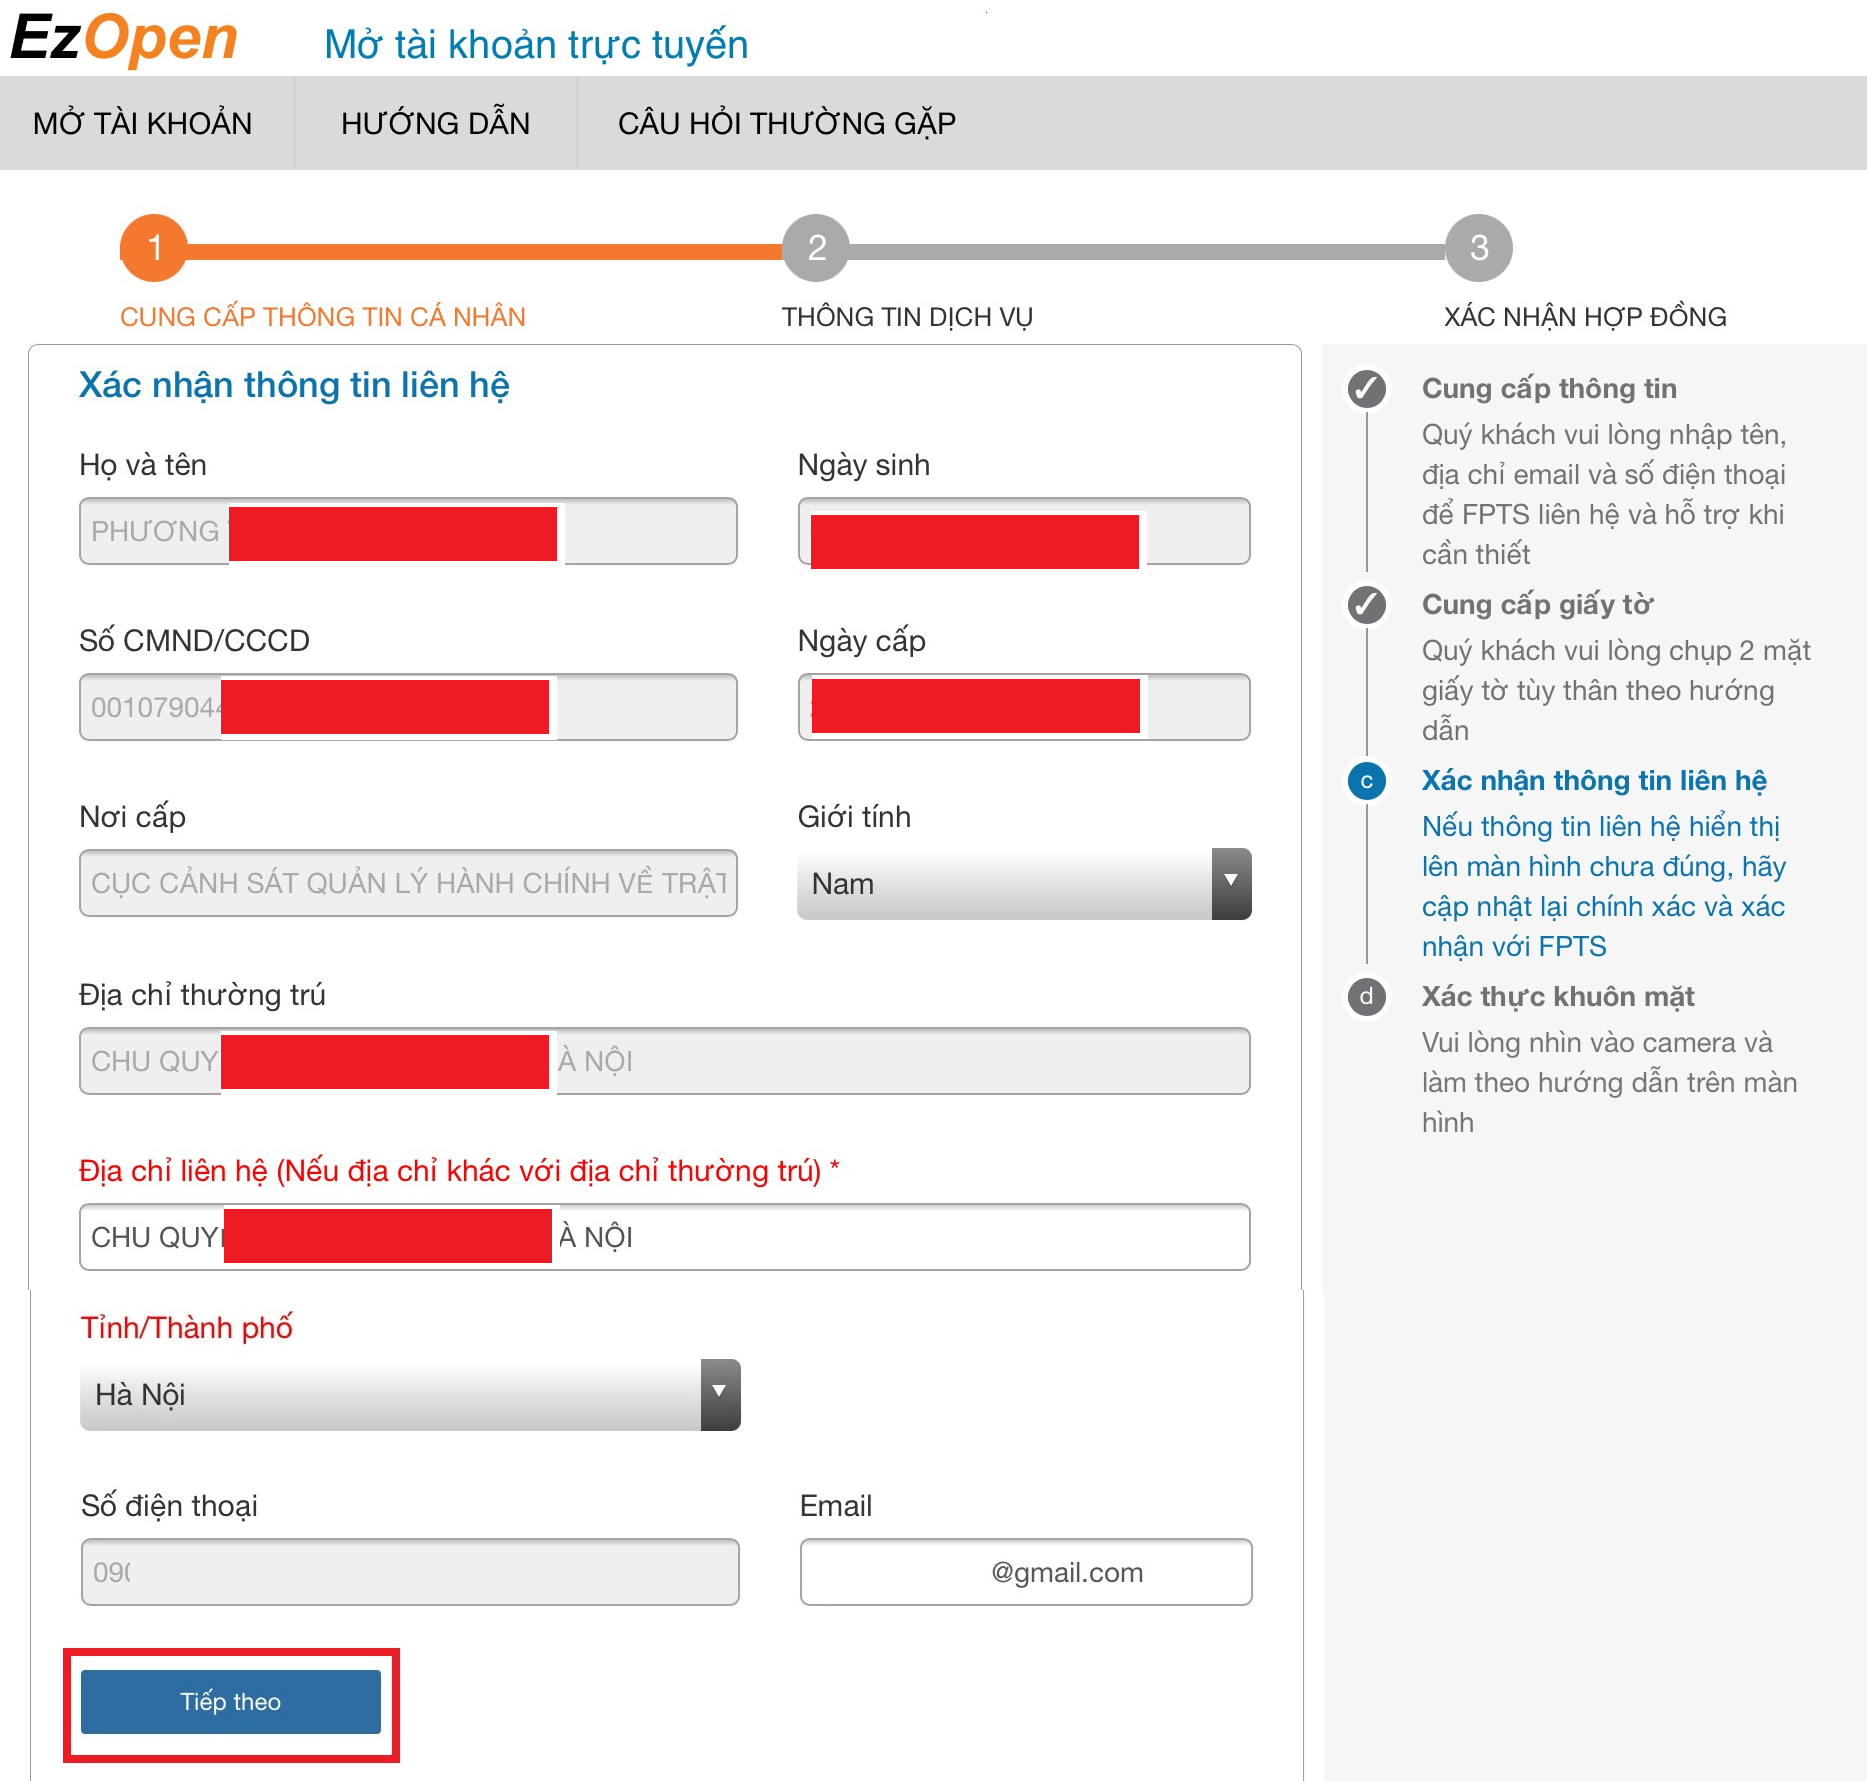Go to CÂU HỎI THƯỜNG GẶP tab

787,123
